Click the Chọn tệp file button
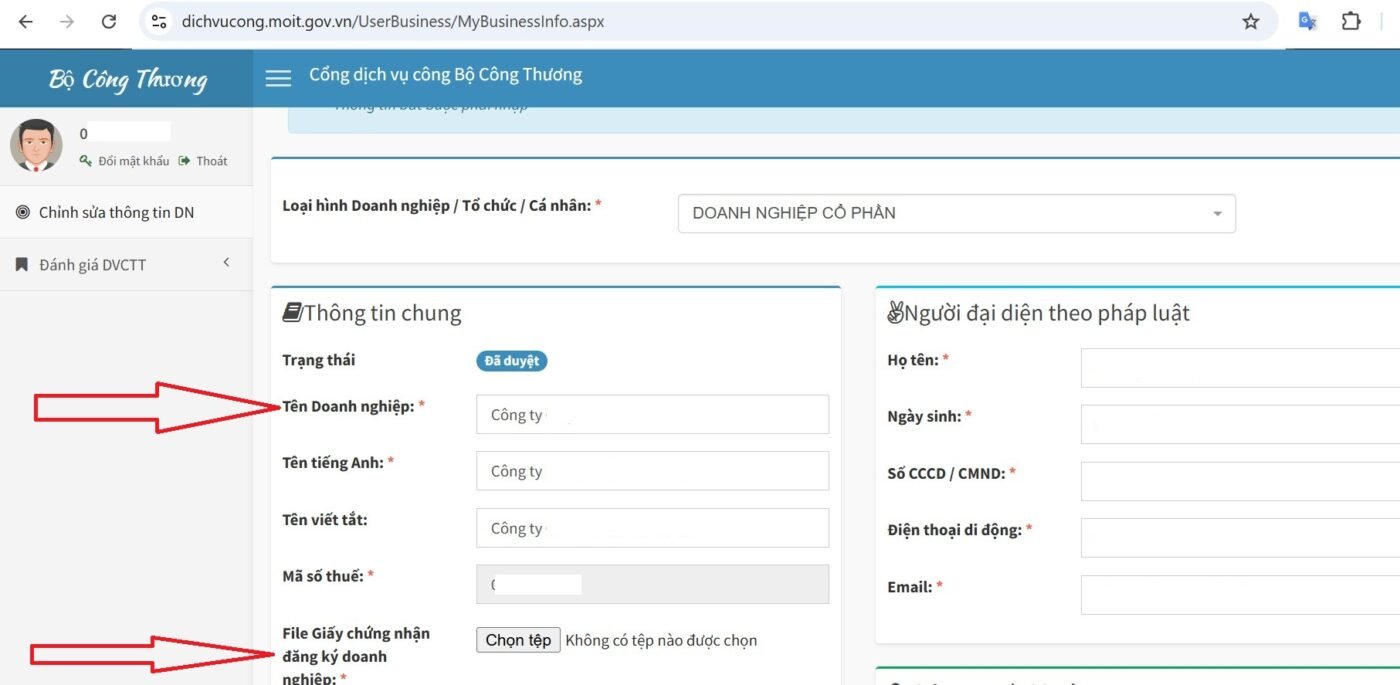 (x=518, y=640)
